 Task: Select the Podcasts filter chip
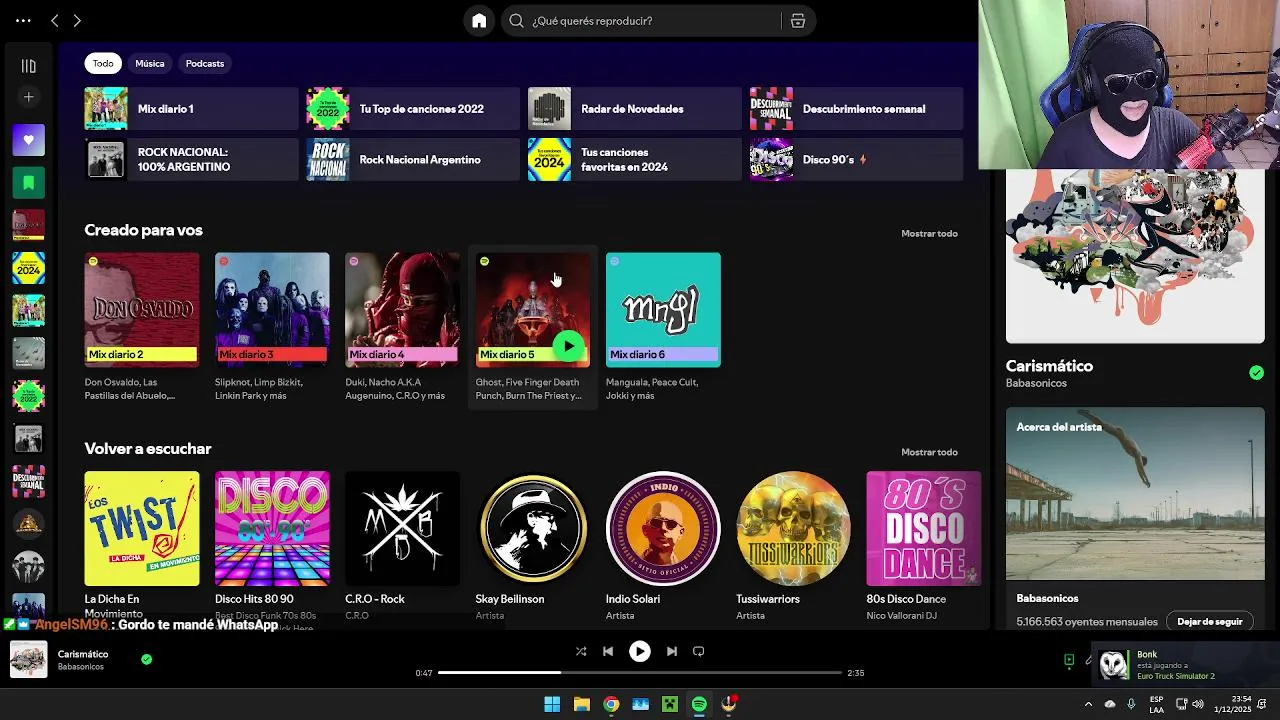click(205, 63)
